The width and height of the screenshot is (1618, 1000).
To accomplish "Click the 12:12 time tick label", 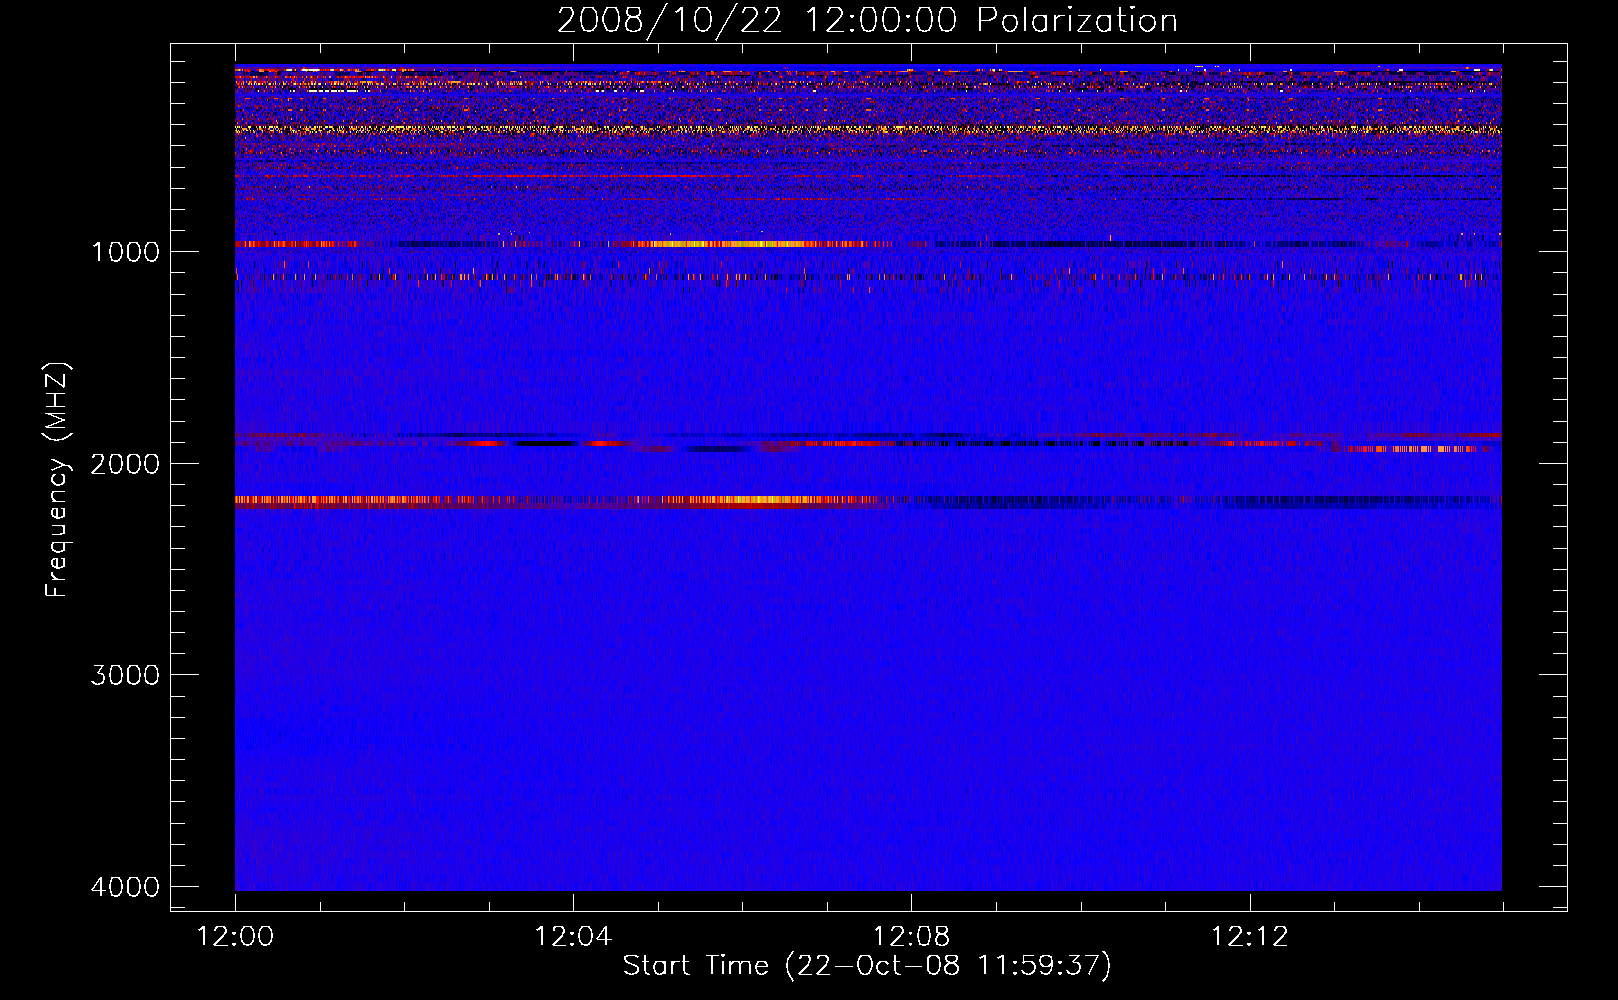I will click(1250, 937).
